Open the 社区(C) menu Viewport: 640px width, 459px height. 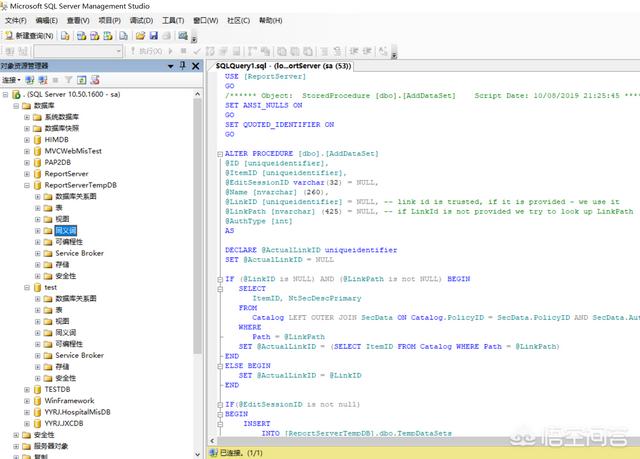coord(238,20)
